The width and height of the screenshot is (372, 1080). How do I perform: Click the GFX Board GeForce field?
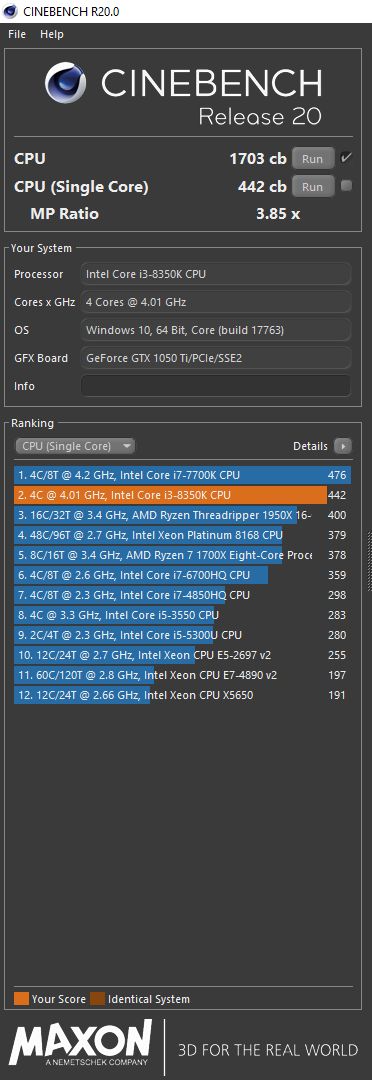pos(216,358)
